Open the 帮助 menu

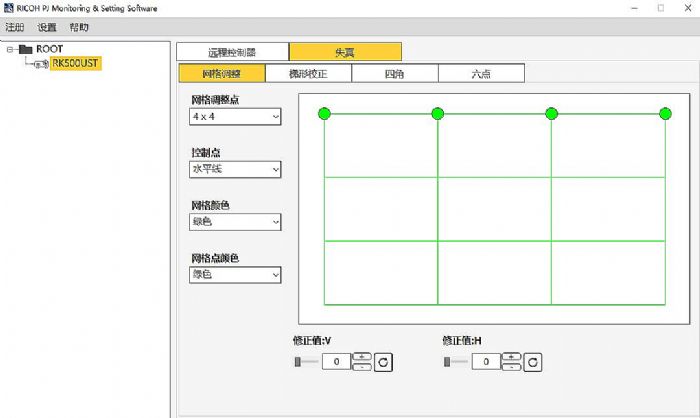click(x=79, y=27)
